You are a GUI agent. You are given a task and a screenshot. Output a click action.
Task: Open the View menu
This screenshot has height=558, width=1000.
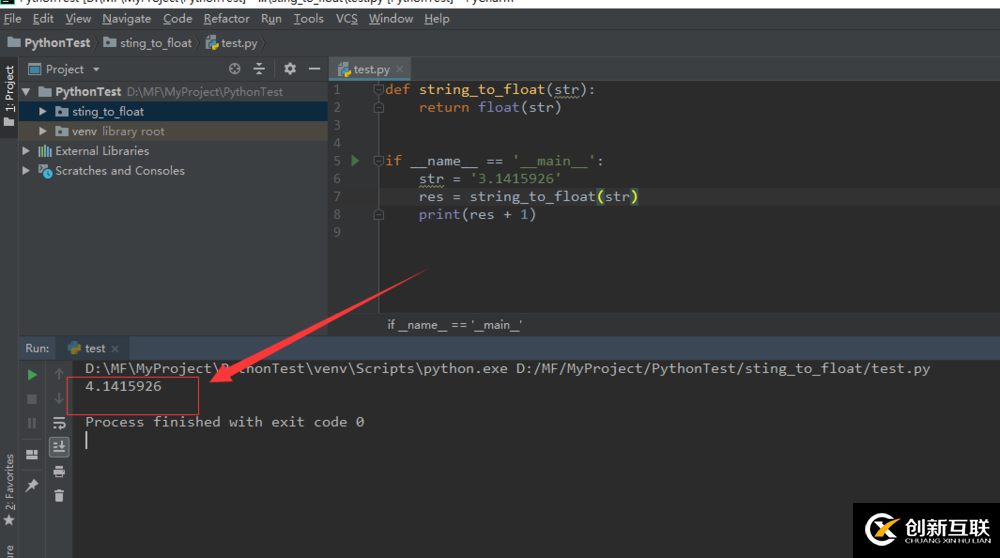coord(78,19)
